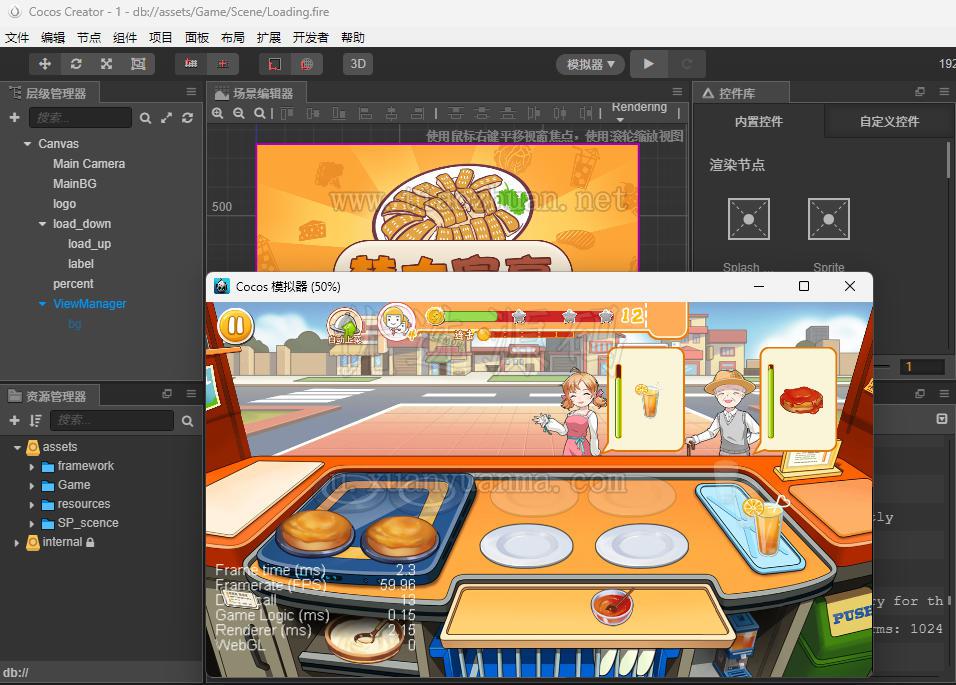This screenshot has width=956, height=685.
Task: Switch to 自定义控件 tab
Action: click(890, 121)
